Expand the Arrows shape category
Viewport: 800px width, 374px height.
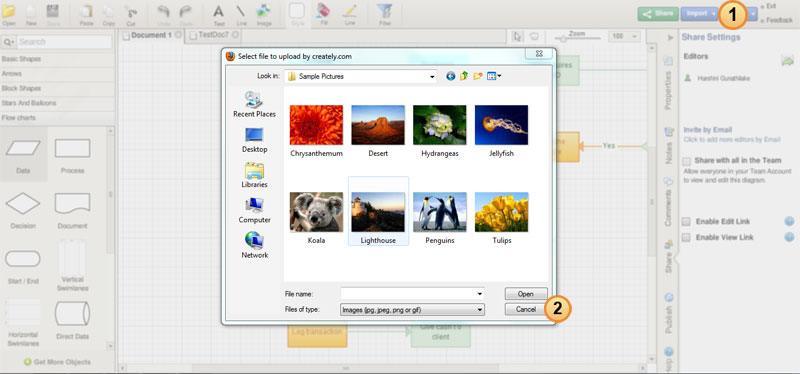(x=58, y=74)
